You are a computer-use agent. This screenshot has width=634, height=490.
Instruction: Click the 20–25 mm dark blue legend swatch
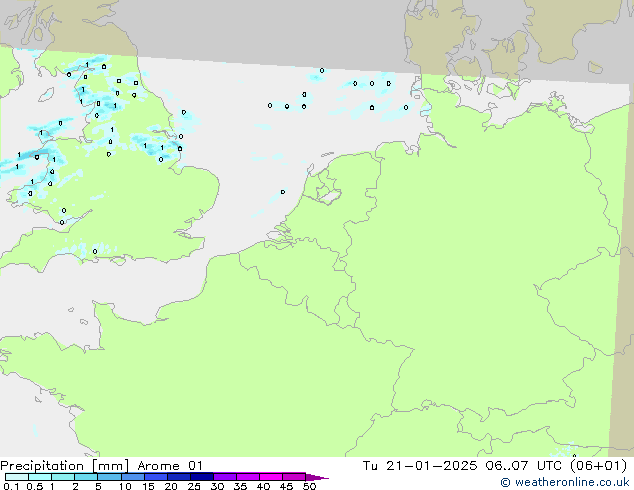click(179, 477)
